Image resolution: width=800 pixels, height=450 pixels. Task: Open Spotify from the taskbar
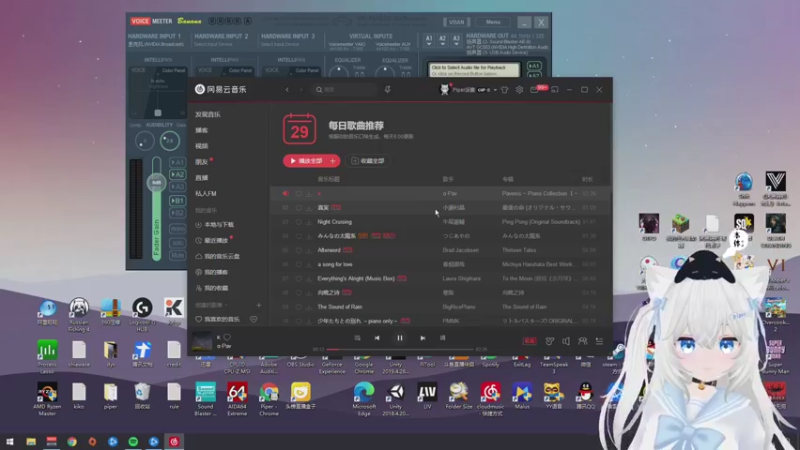(133, 441)
